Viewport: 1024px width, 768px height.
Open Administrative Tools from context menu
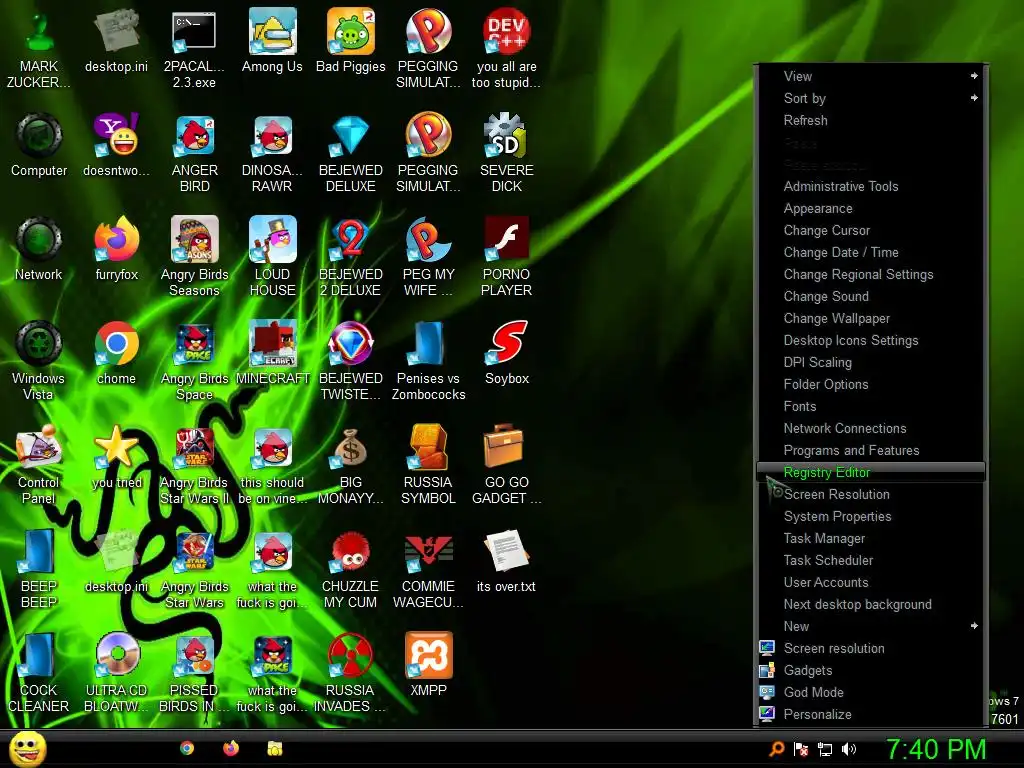871,187
